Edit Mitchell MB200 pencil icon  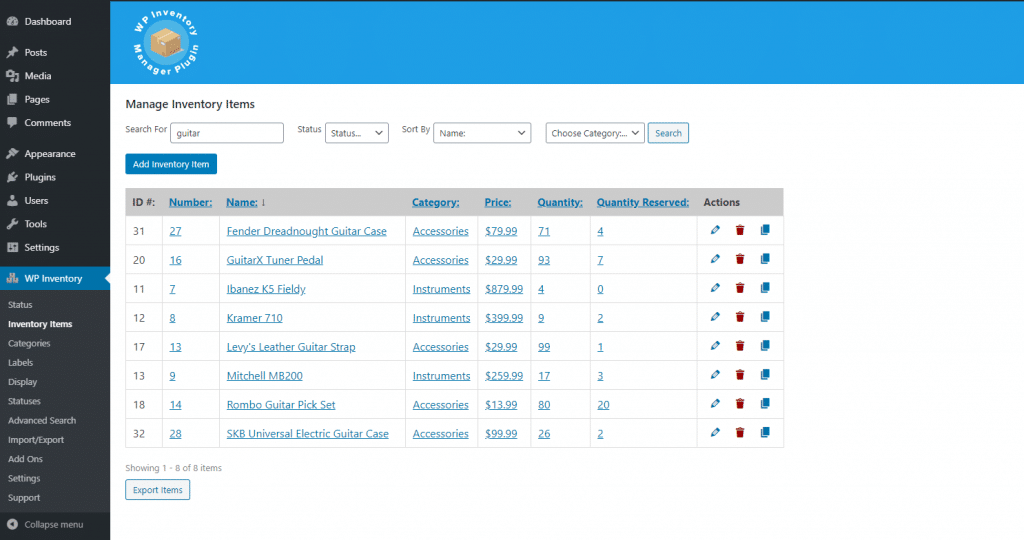715,375
